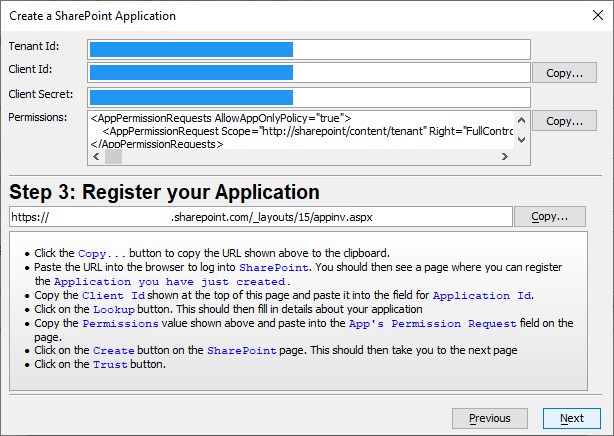Click the 'Client Id:' field label

[x=30, y=69]
